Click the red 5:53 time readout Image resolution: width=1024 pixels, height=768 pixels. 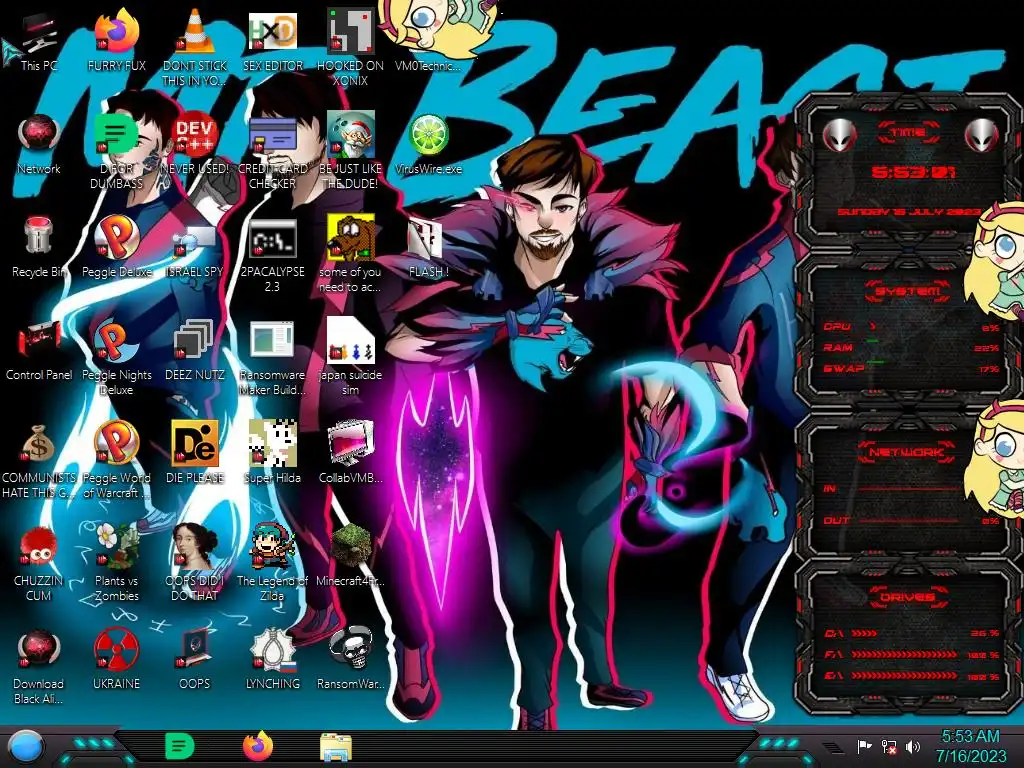[x=913, y=172]
